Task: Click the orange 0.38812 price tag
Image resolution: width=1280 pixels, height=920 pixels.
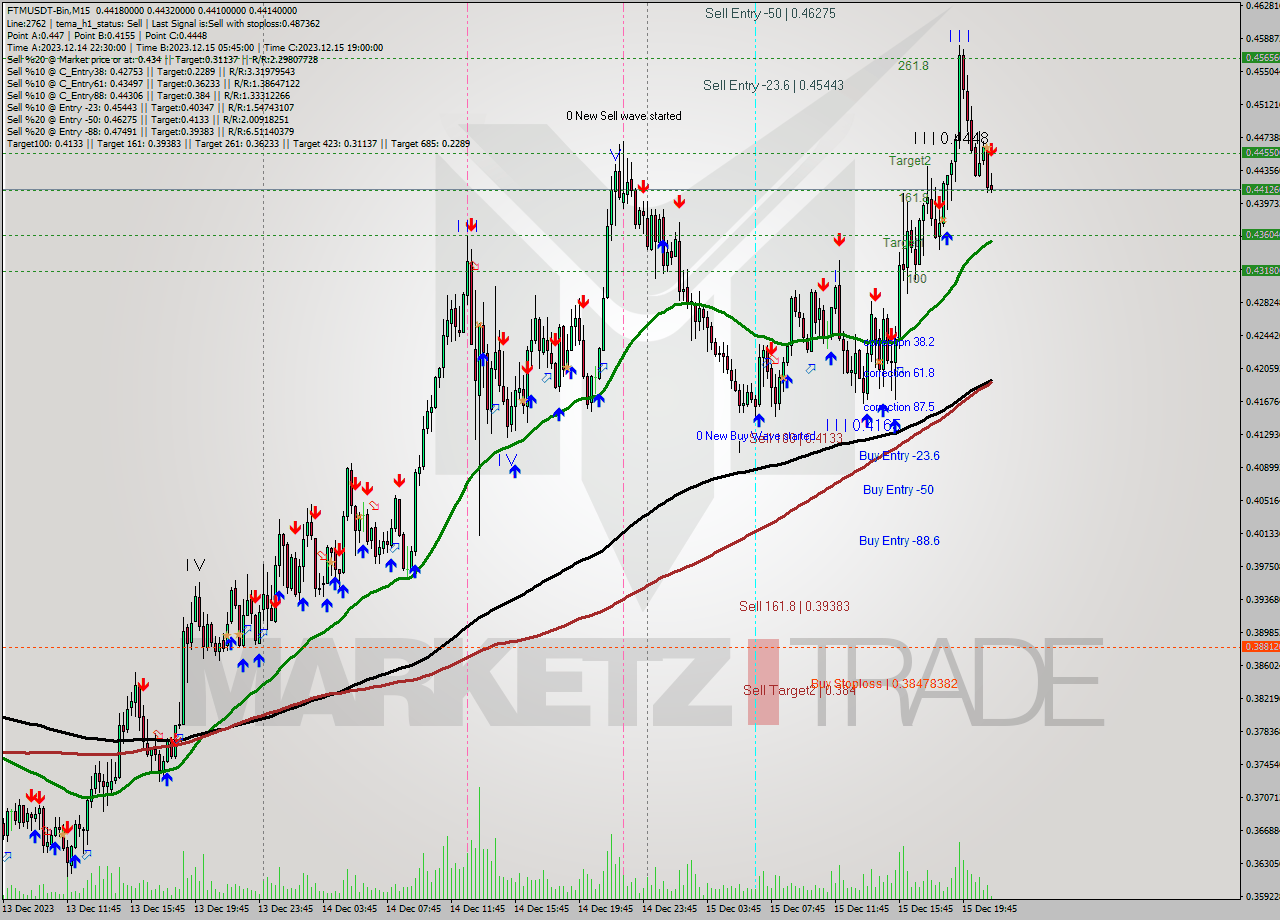Action: [x=1260, y=646]
